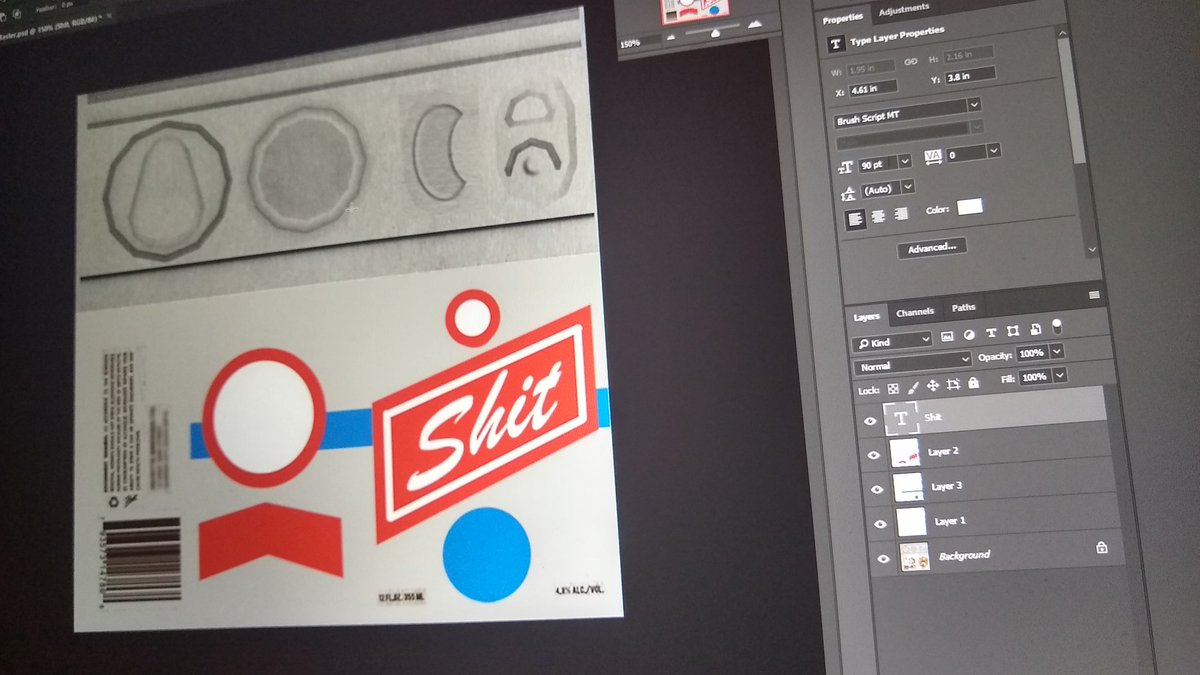1200x675 pixels.
Task: Click the Background layer lock icon
Action: (1101, 548)
